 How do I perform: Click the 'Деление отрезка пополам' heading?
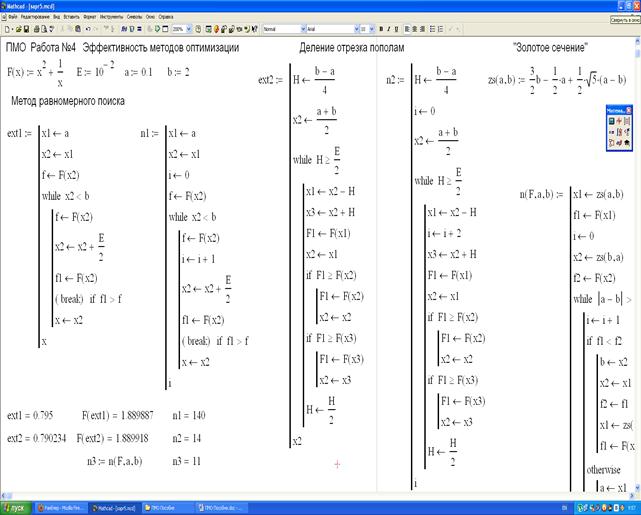pyautogui.click(x=352, y=48)
